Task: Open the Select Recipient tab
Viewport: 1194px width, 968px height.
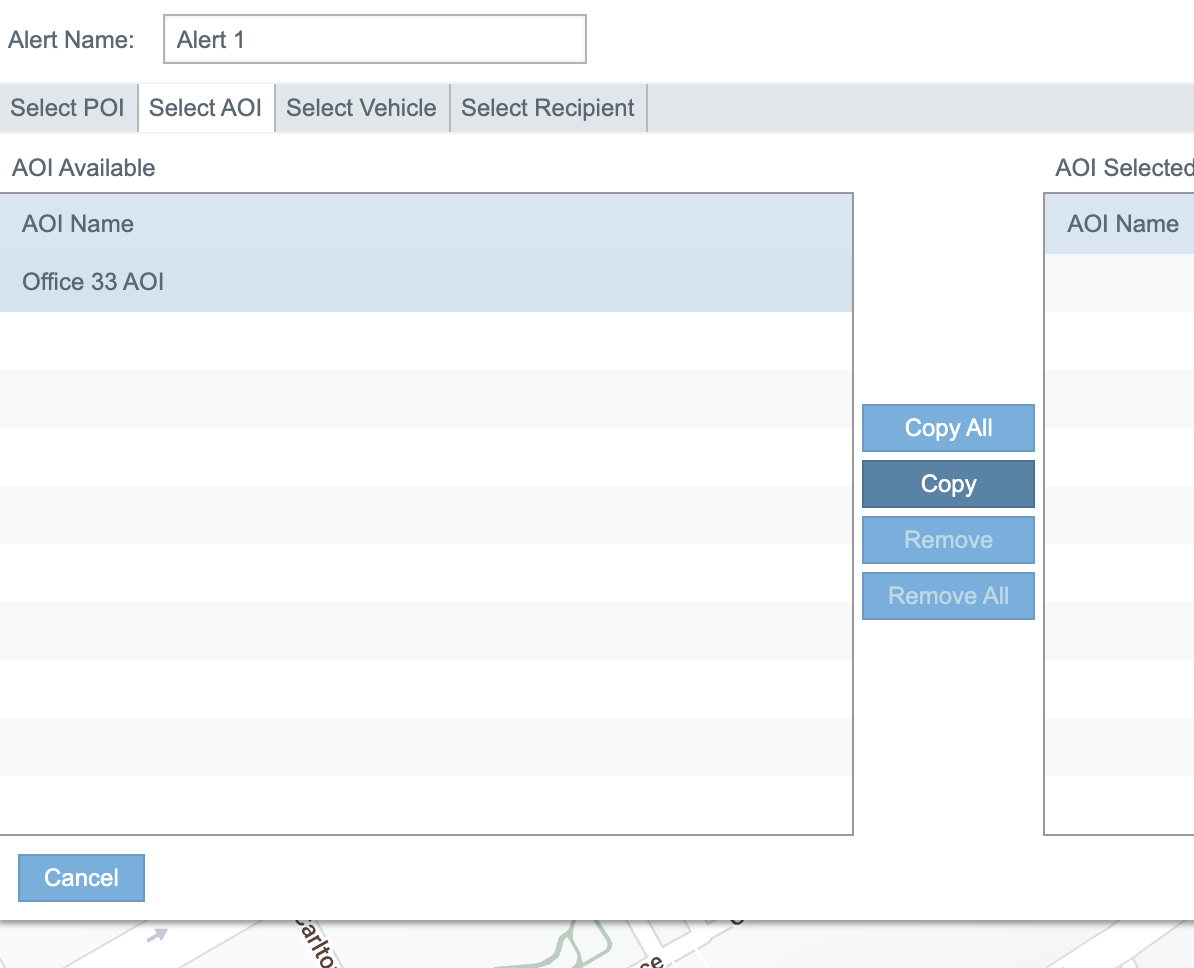Action: pos(548,108)
